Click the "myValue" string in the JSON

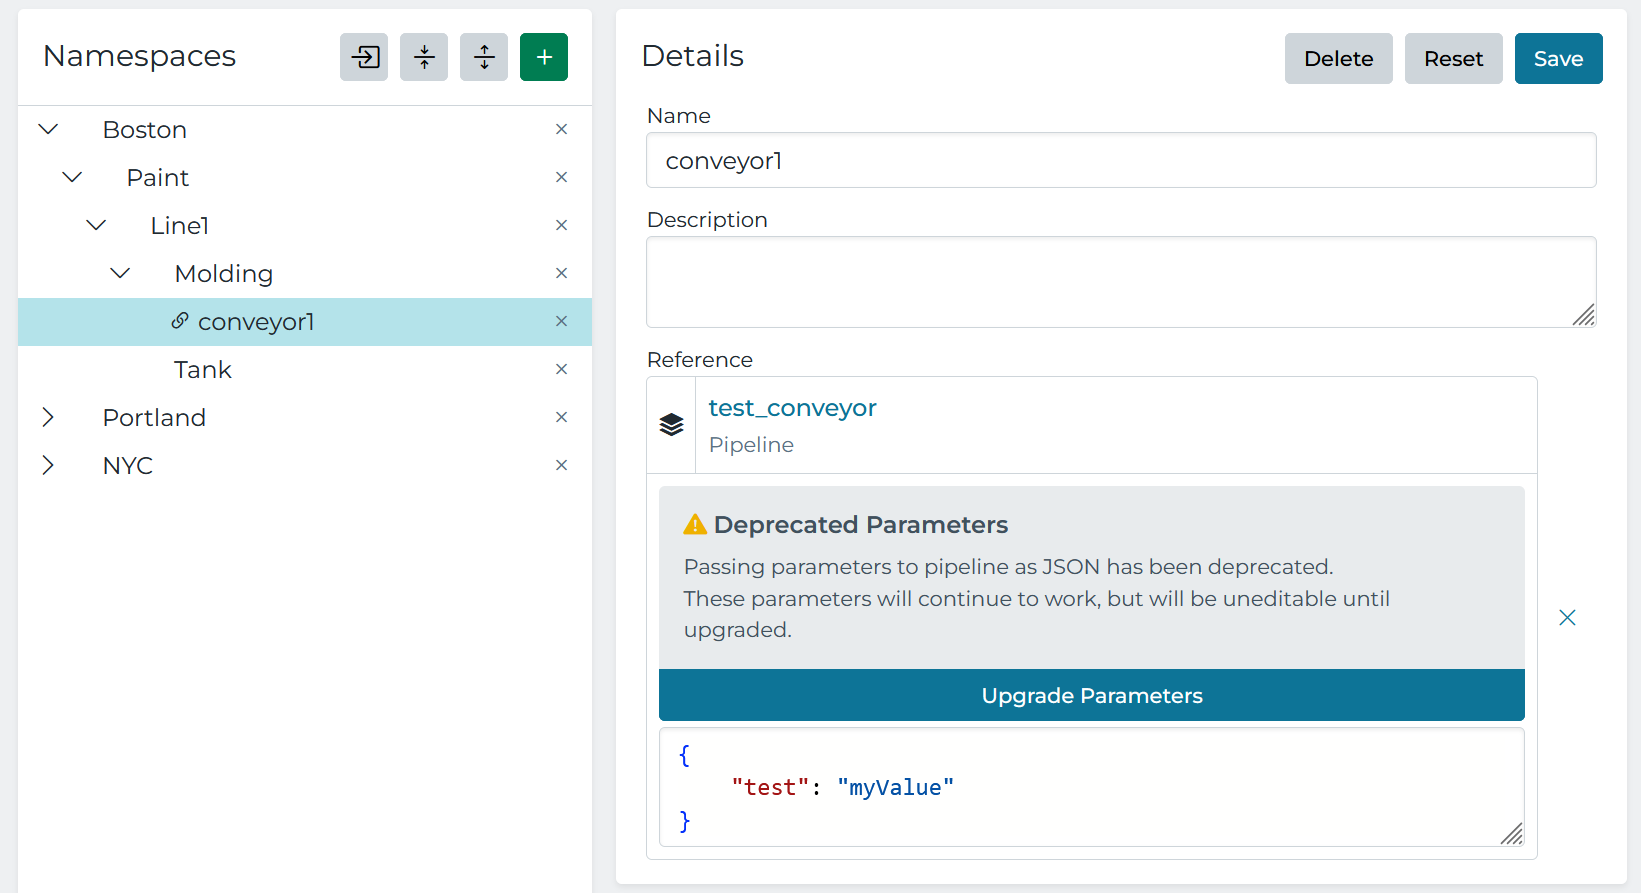tap(896, 788)
